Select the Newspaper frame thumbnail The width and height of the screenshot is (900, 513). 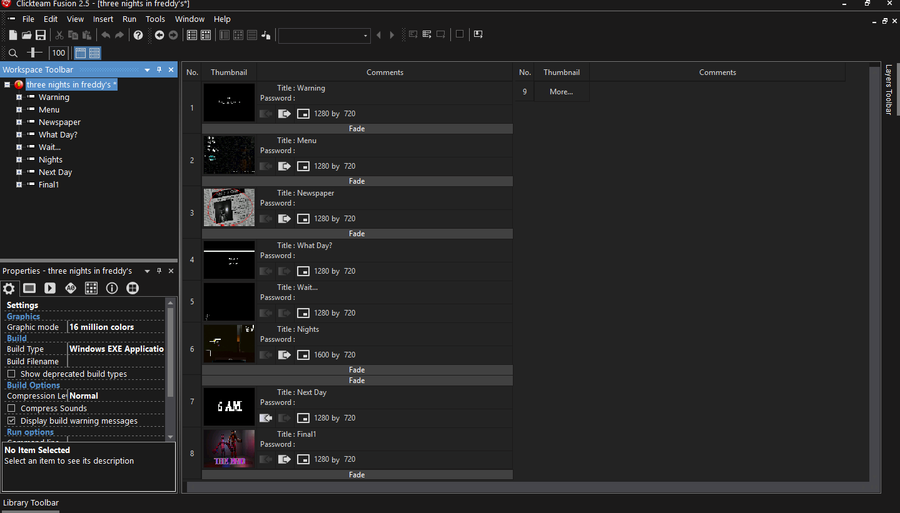point(229,207)
